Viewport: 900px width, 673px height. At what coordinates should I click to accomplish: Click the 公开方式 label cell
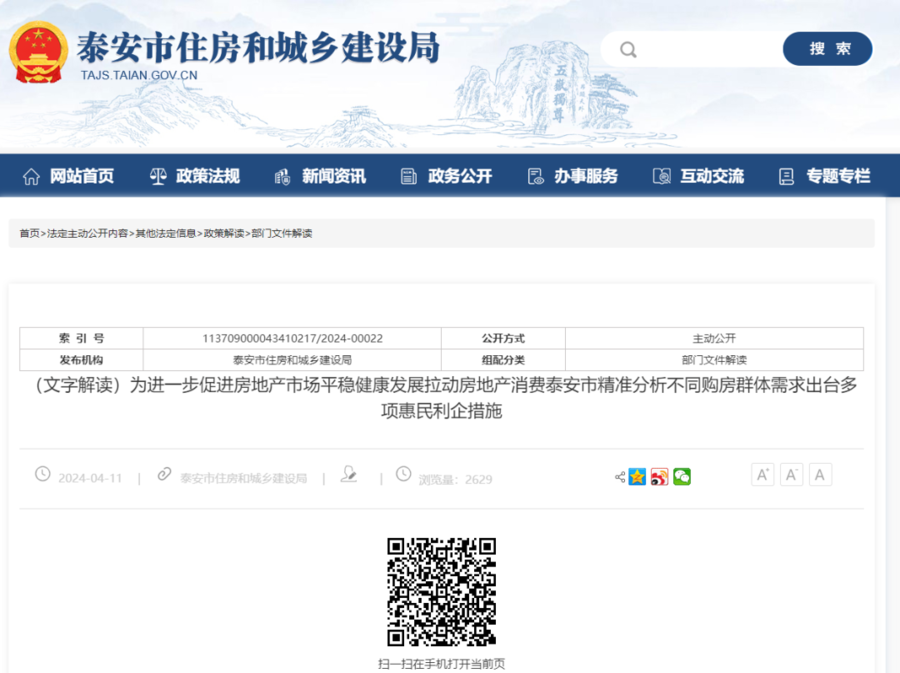503,339
